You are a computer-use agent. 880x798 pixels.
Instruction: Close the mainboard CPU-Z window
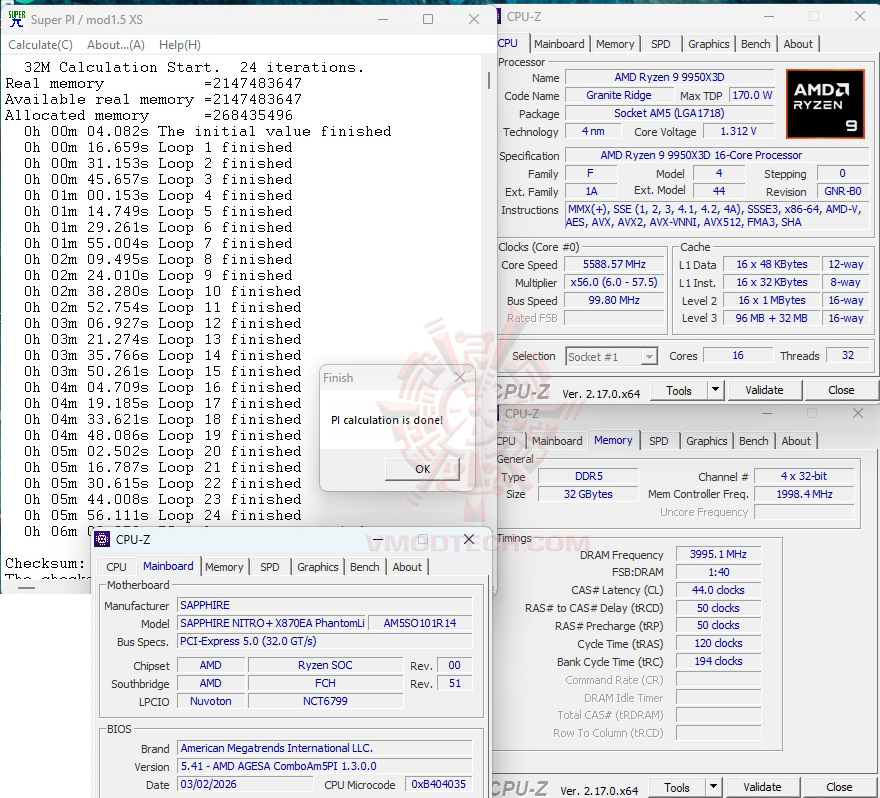pos(469,539)
